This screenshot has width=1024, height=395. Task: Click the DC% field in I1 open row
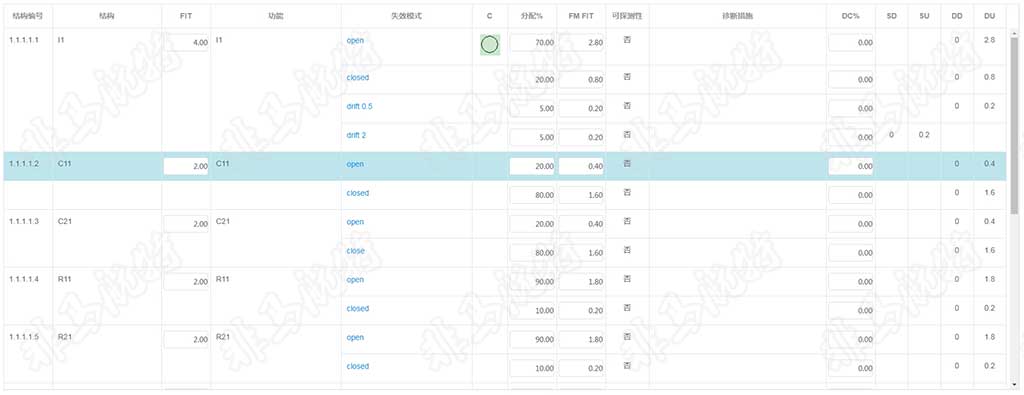click(x=851, y=42)
